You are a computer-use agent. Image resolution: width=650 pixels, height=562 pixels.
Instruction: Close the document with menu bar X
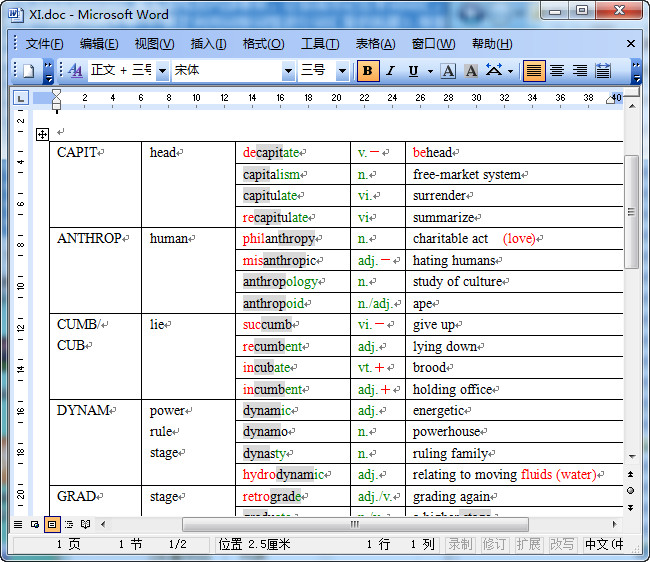631,44
